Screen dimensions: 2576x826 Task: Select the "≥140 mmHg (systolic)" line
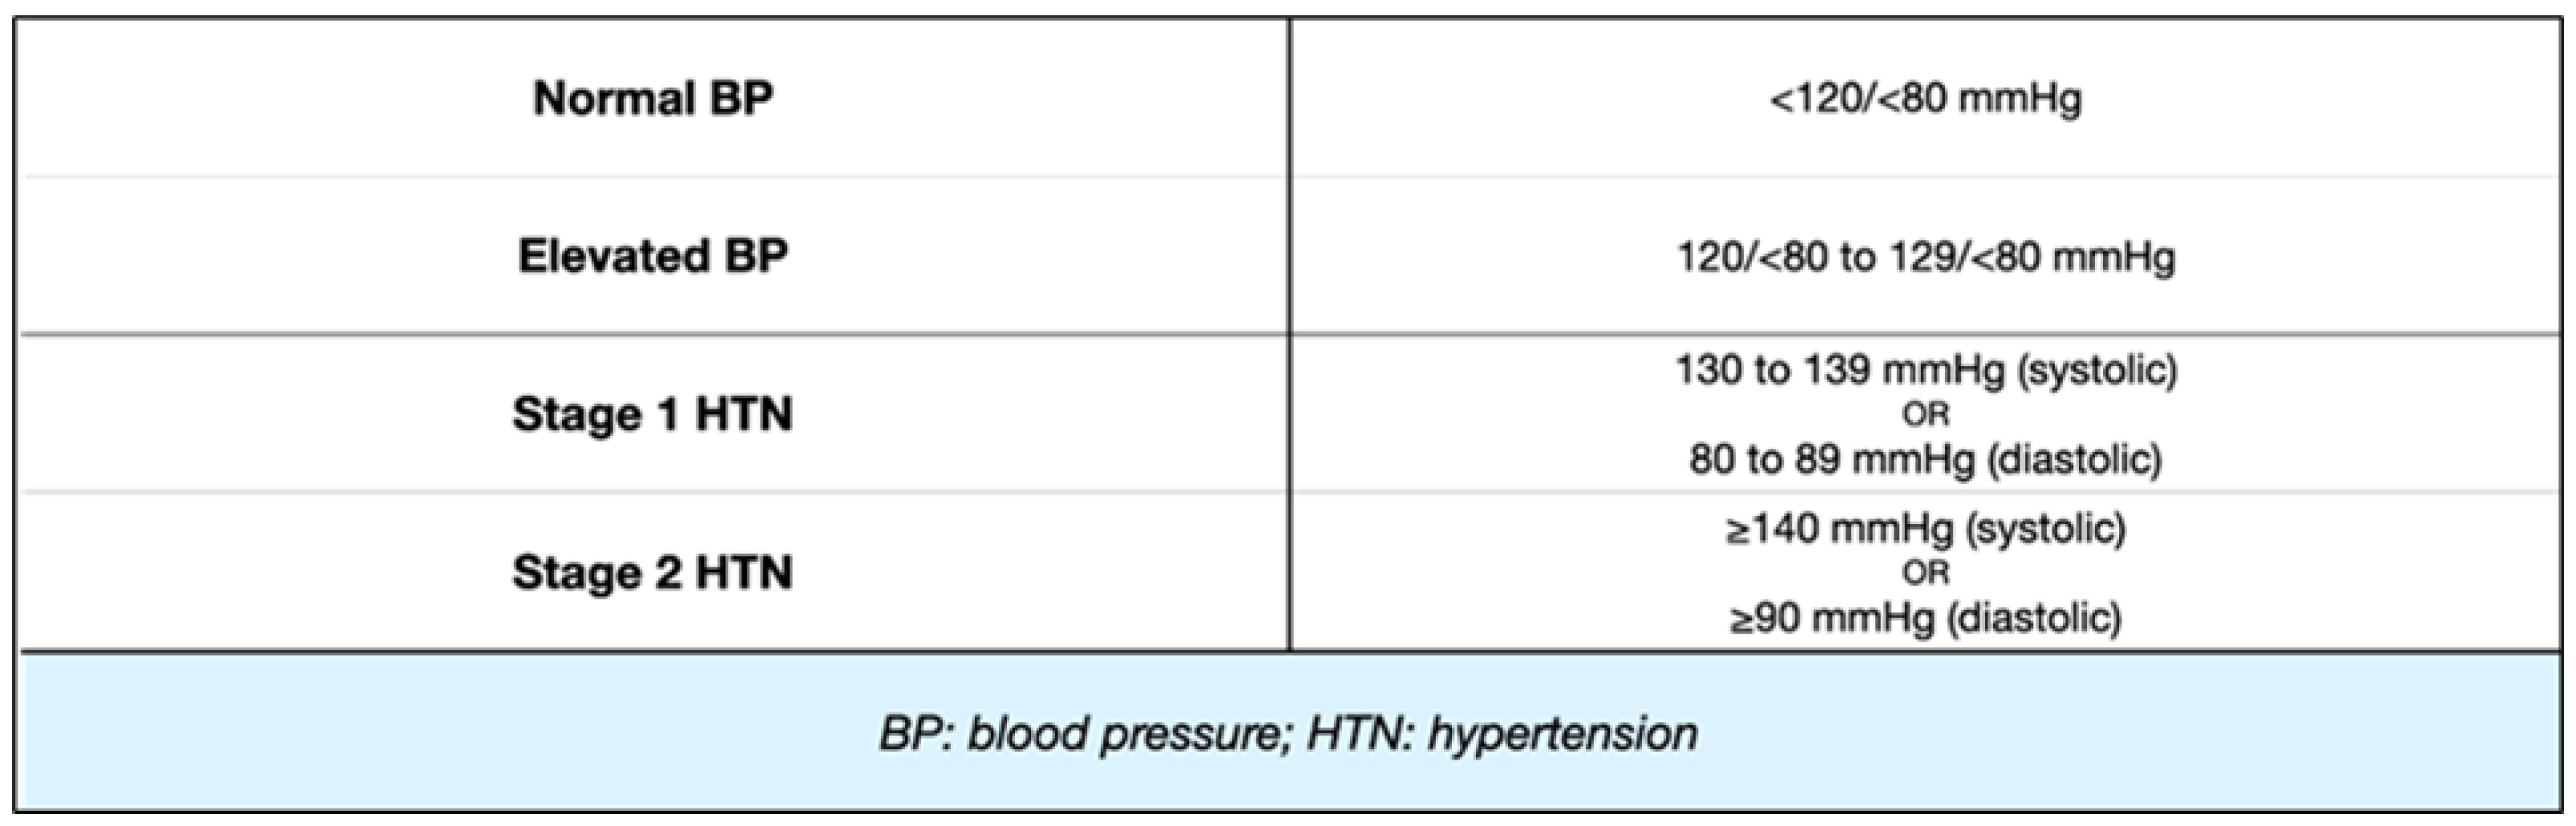pyautogui.click(x=1925, y=528)
